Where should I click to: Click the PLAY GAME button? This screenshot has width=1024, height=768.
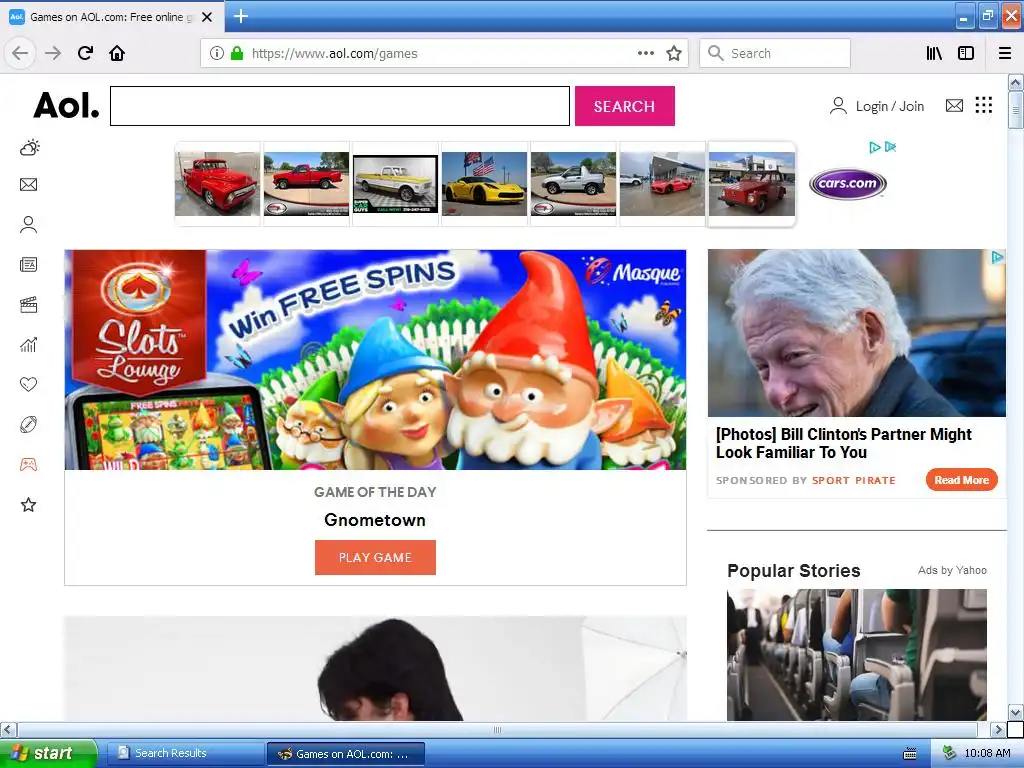tap(375, 558)
